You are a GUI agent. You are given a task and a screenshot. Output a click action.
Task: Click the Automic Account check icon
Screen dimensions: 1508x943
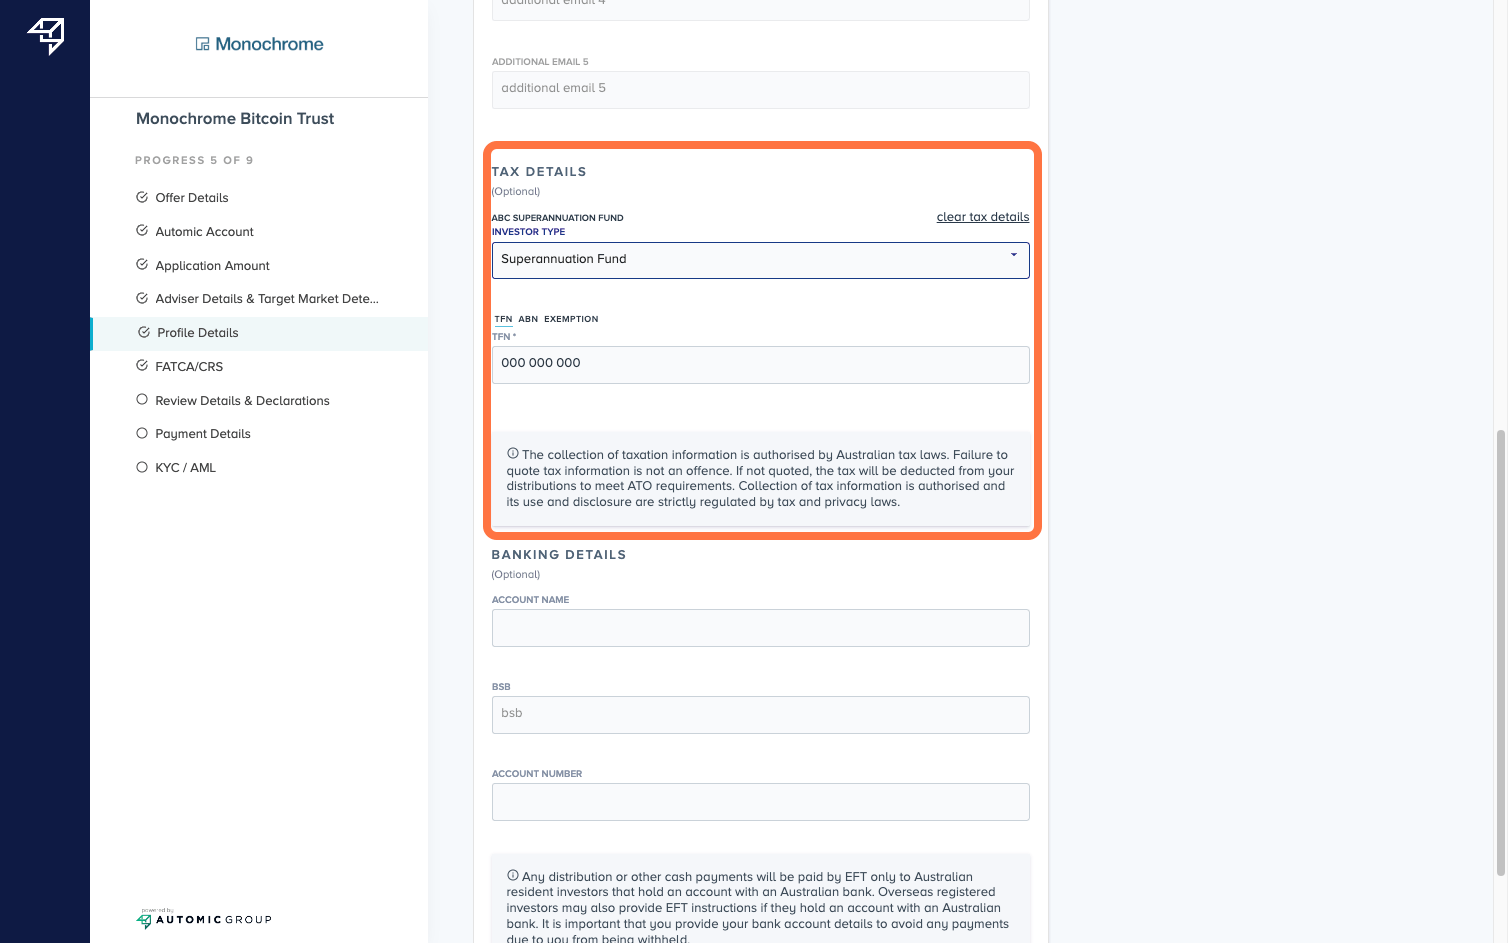(x=142, y=231)
